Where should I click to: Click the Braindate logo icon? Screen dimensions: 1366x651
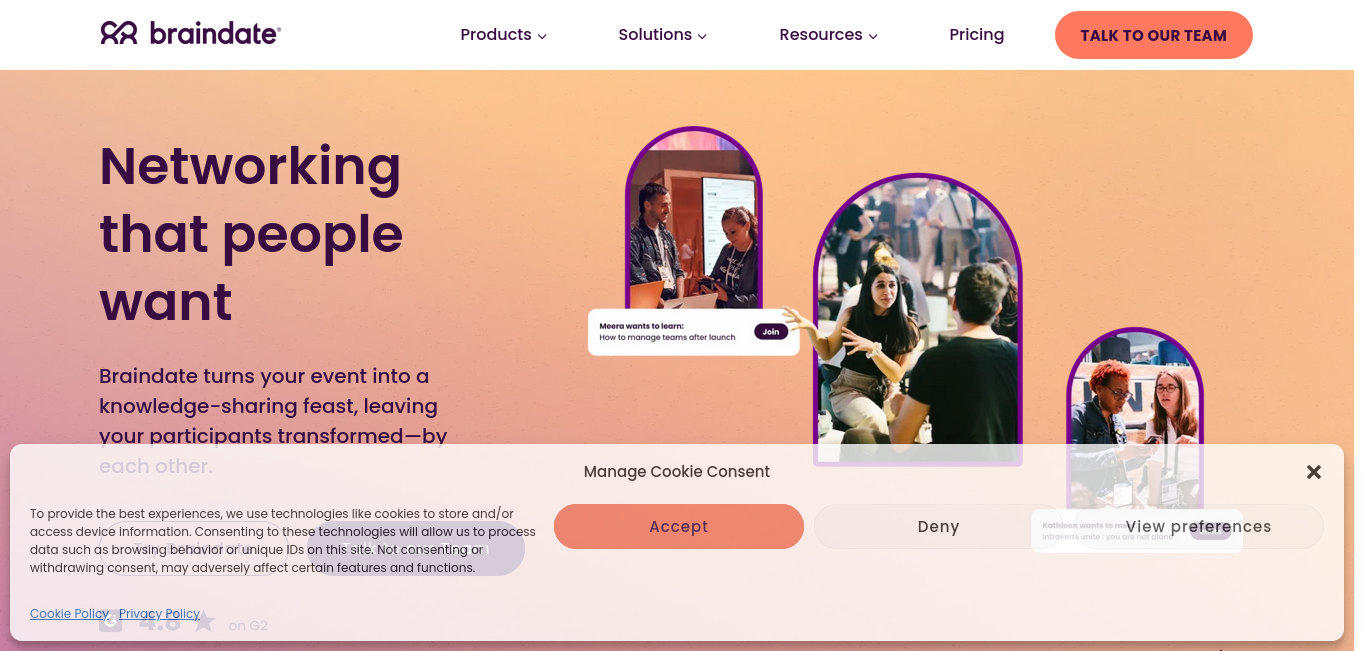tap(119, 34)
